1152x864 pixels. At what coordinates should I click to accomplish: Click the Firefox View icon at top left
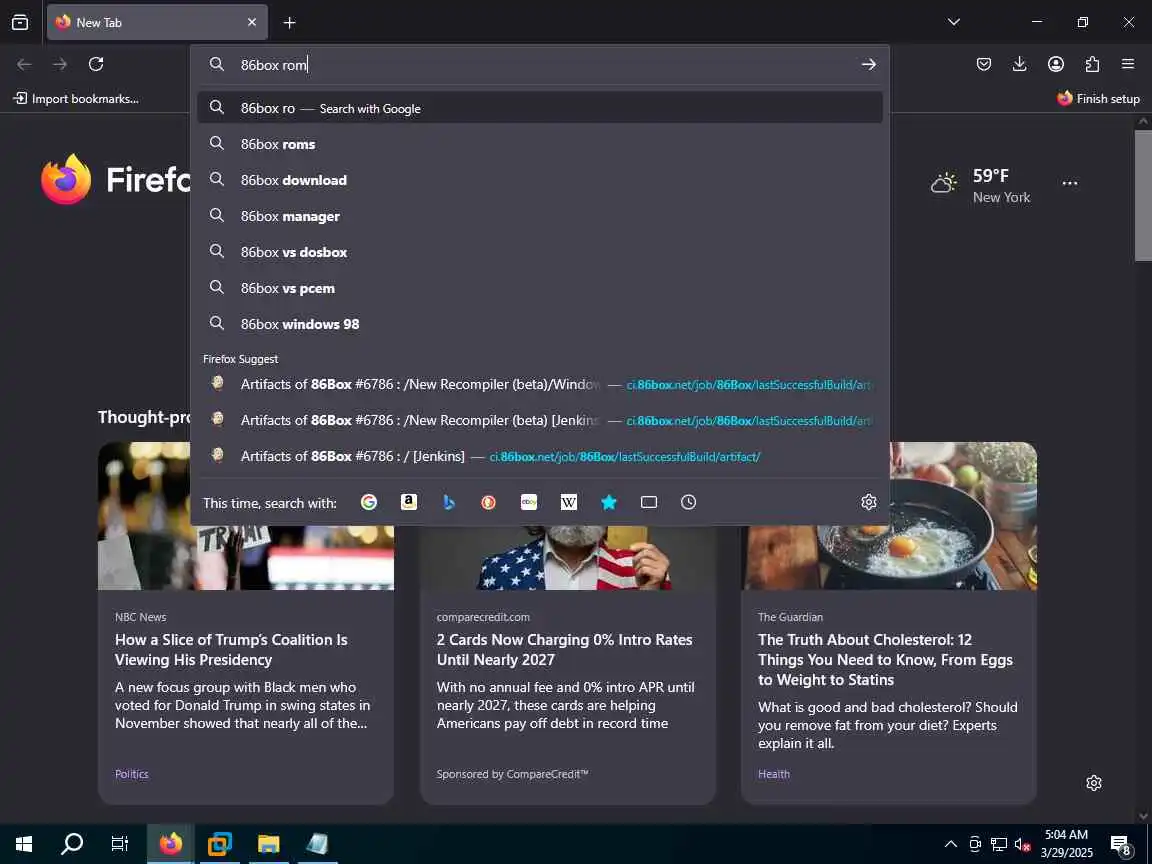coord(20,22)
